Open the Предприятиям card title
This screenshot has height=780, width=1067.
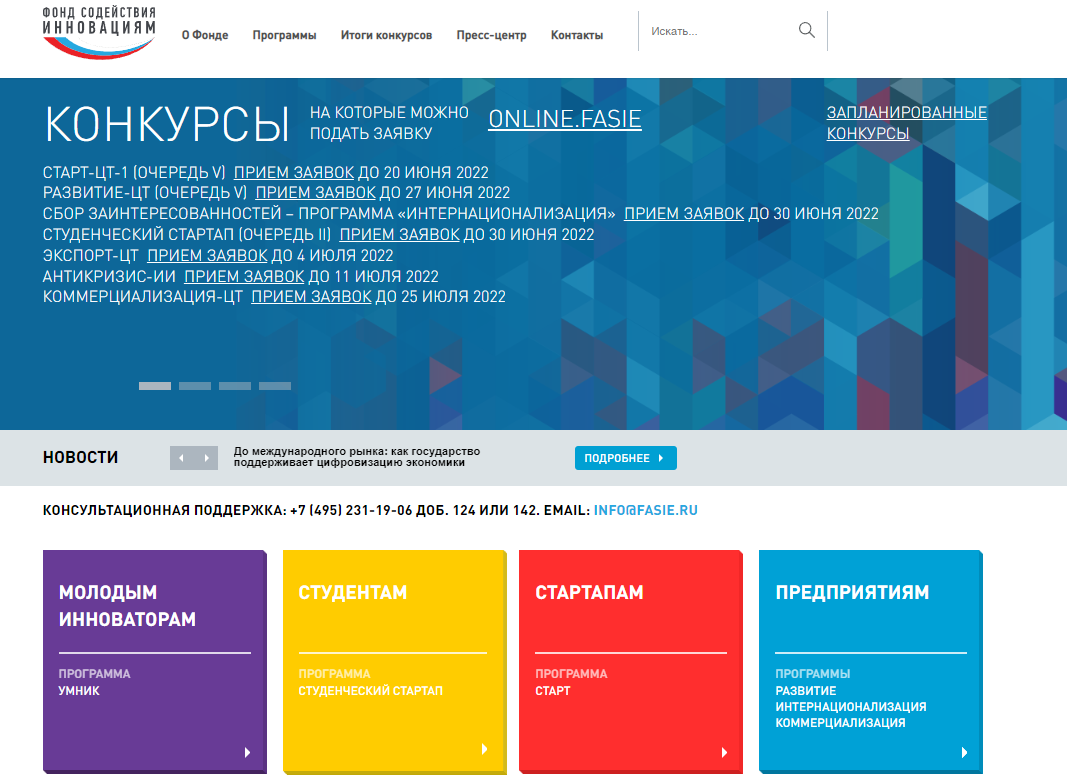[x=852, y=593]
